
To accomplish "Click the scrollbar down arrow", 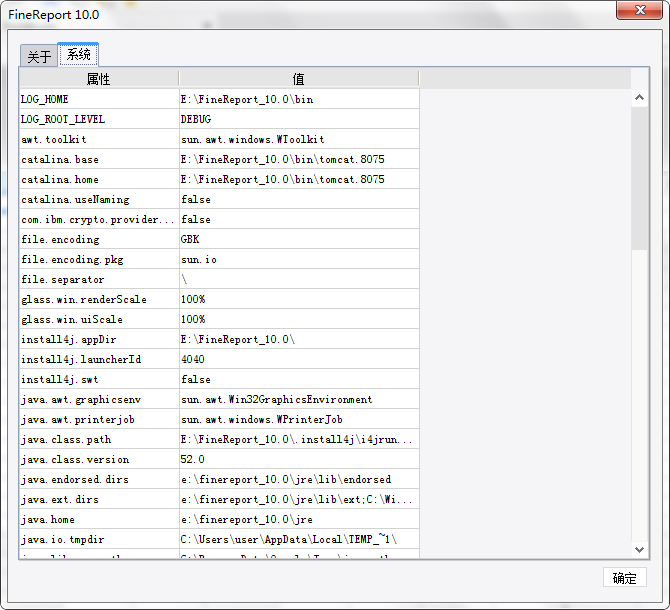I will point(639,549).
